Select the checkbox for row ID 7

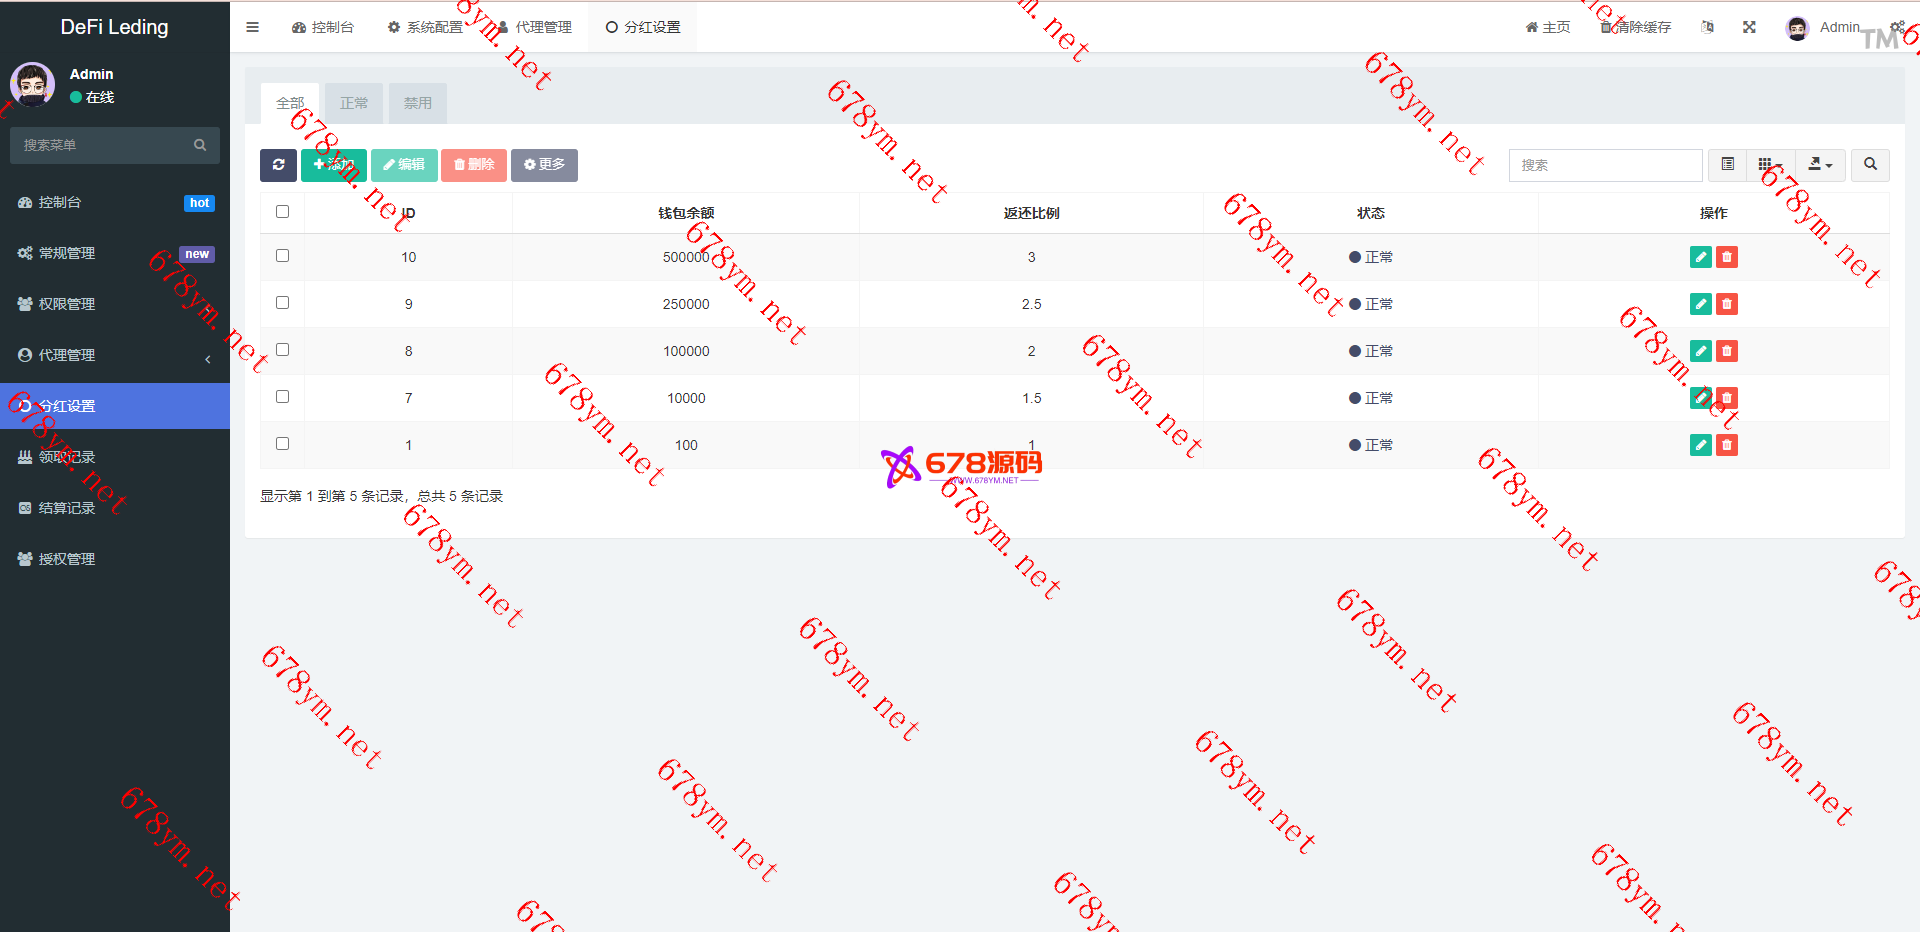(282, 397)
